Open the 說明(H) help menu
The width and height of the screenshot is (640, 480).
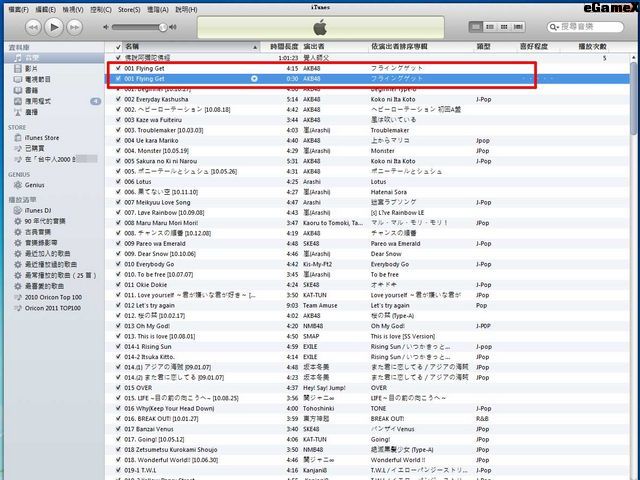tap(186, 9)
